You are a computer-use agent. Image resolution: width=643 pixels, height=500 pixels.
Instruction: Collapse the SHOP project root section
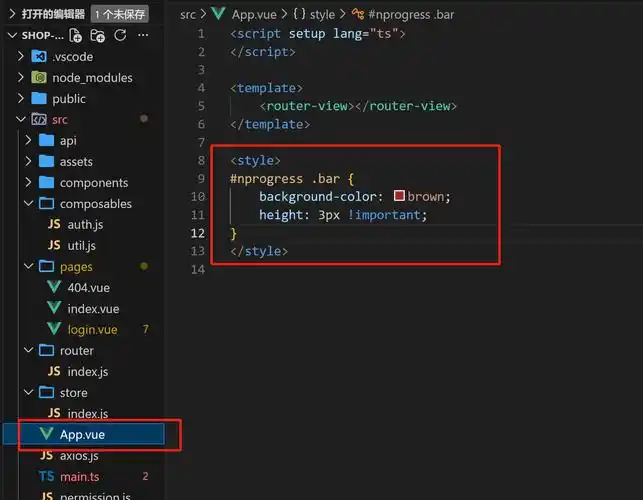pyautogui.click(x=12, y=35)
